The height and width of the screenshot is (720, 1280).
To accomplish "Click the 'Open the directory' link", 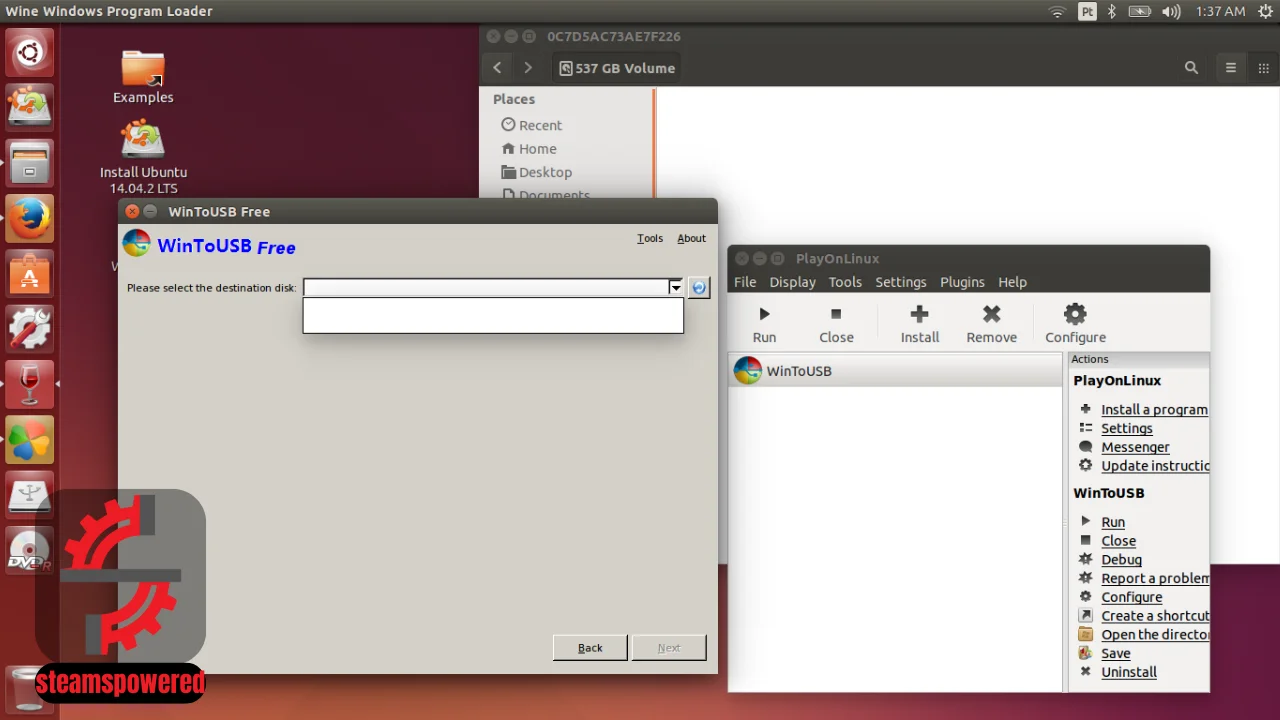I will click(1155, 635).
